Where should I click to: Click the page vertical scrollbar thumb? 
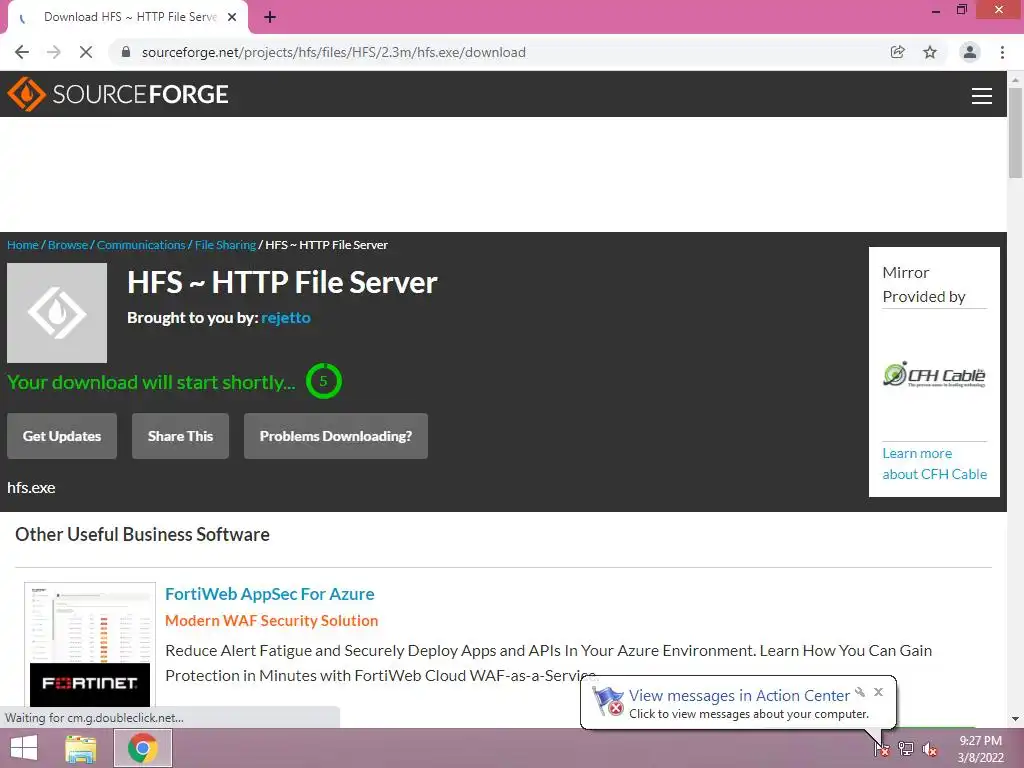point(1016,132)
